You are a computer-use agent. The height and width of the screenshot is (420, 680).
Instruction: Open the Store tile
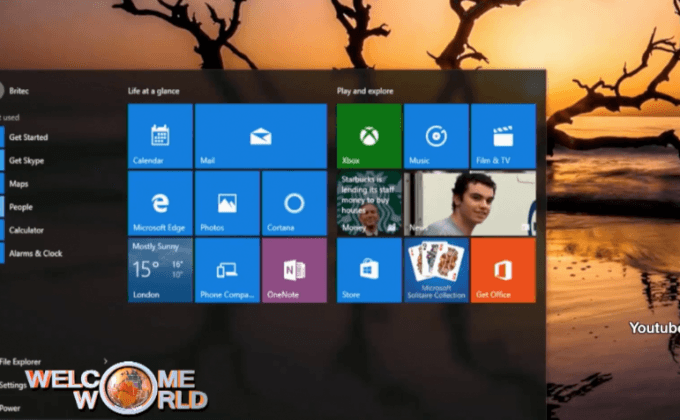369,270
